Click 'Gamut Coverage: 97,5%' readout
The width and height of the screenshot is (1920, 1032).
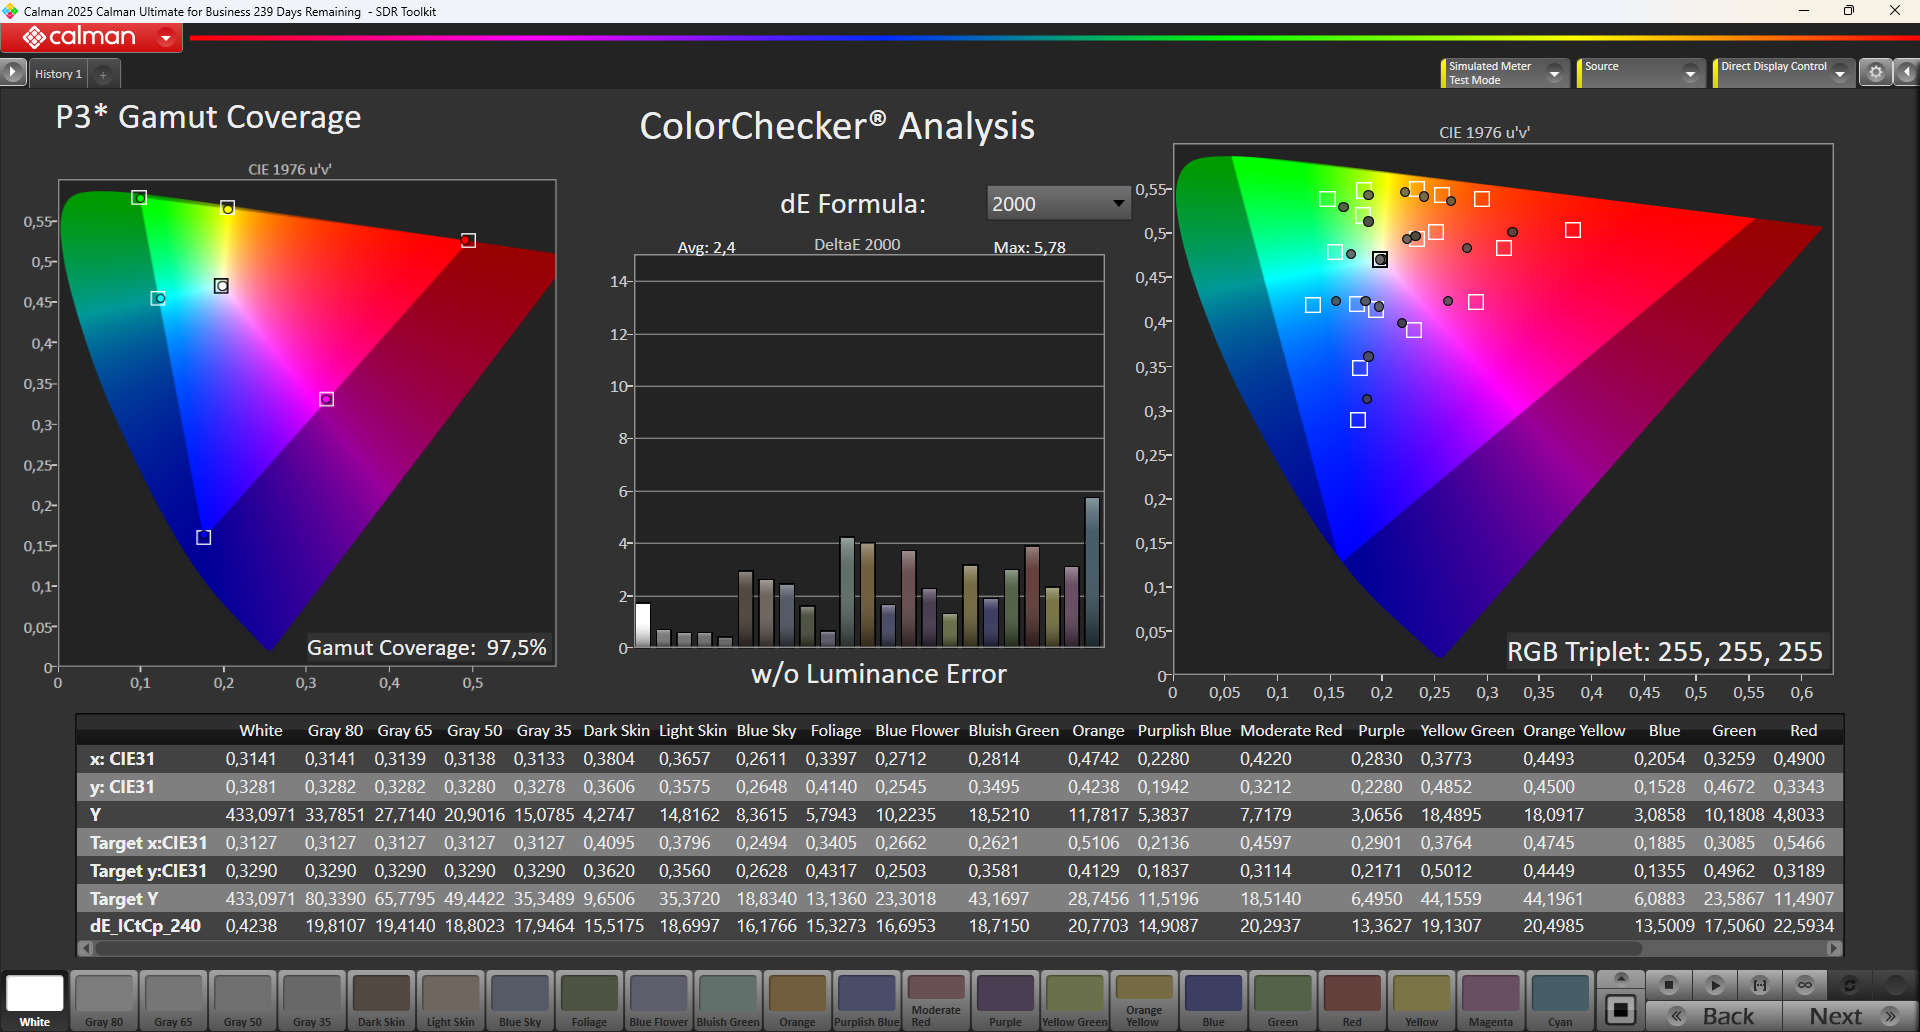427,648
